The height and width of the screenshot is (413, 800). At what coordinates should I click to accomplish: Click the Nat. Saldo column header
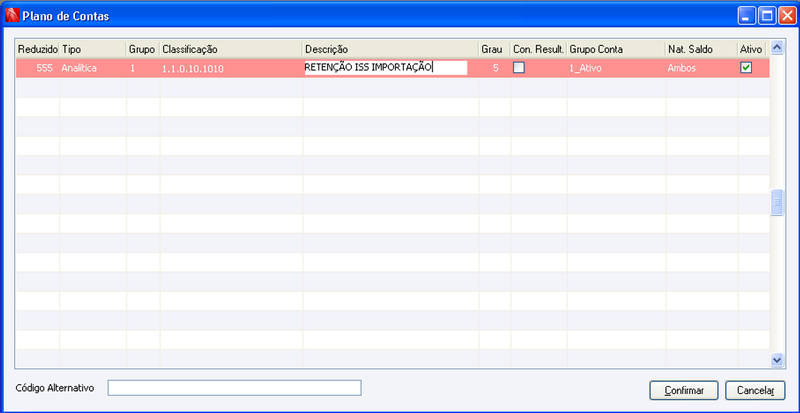click(x=702, y=50)
